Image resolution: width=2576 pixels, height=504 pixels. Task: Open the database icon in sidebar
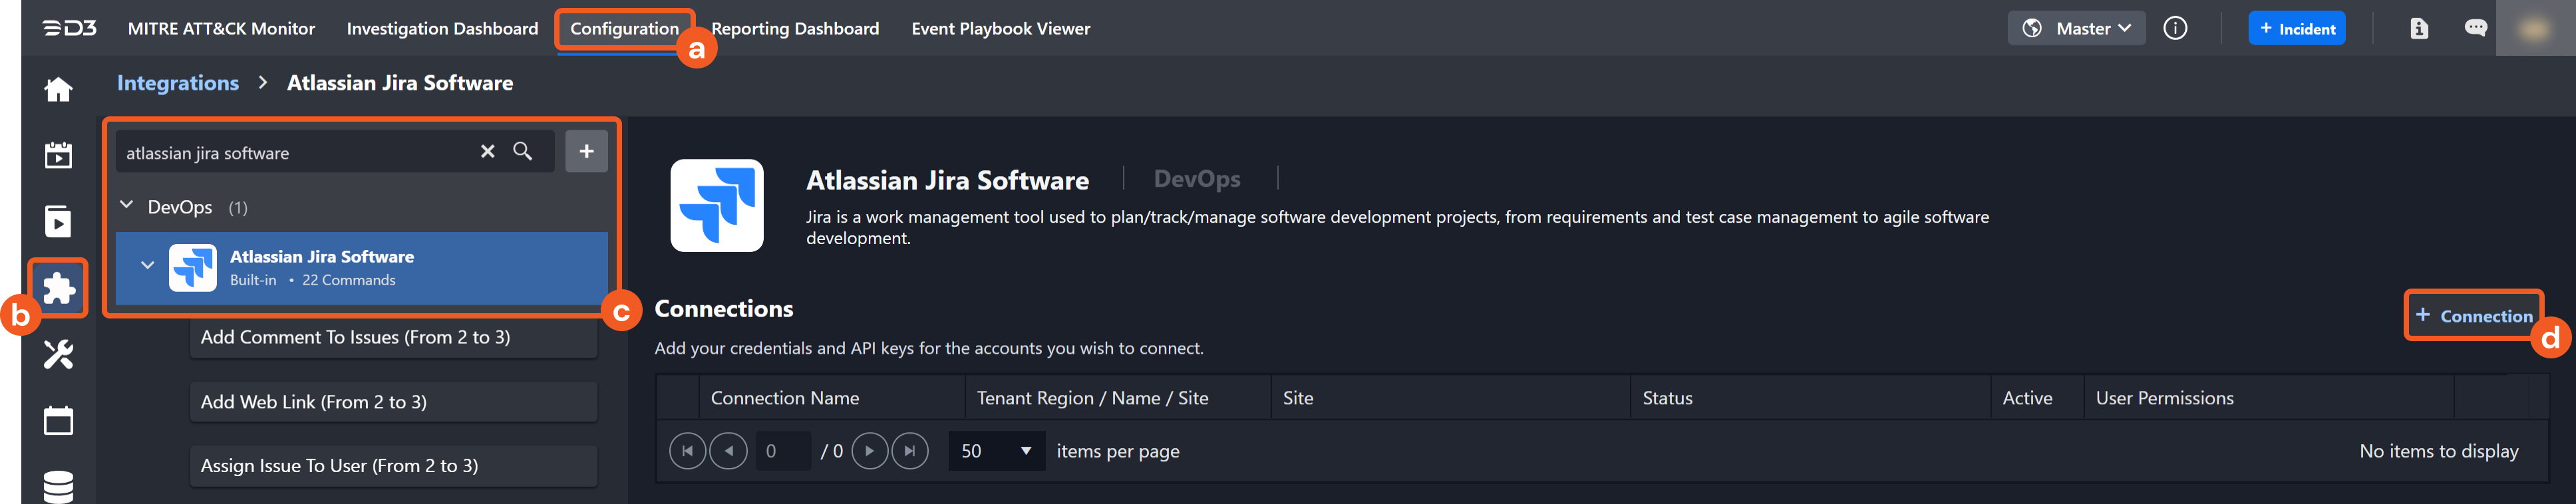(58, 486)
